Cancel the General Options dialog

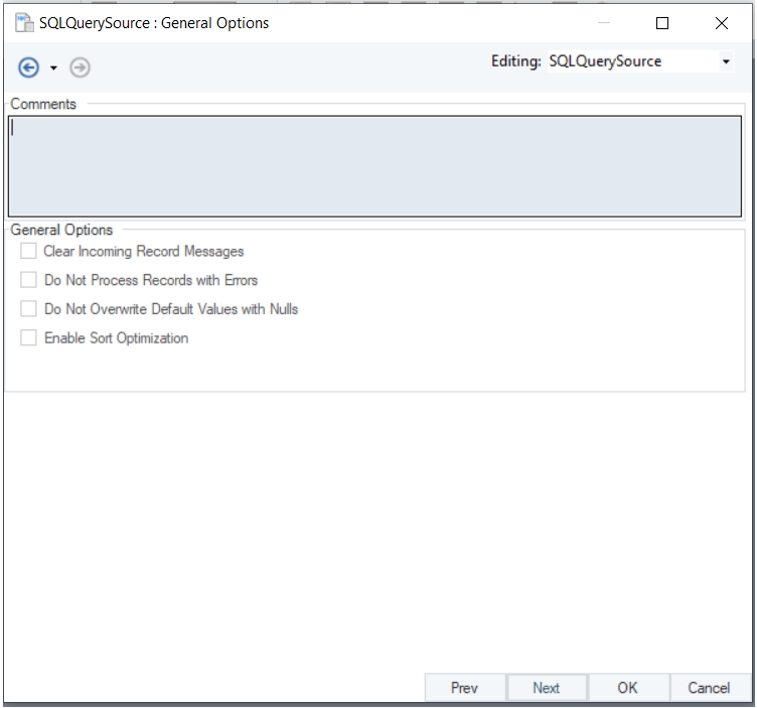tap(709, 687)
